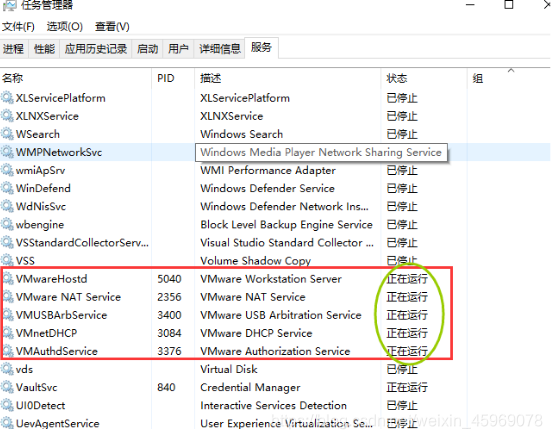Select the WdNisSvc service name
This screenshot has width=552, height=439.
(x=41, y=206)
